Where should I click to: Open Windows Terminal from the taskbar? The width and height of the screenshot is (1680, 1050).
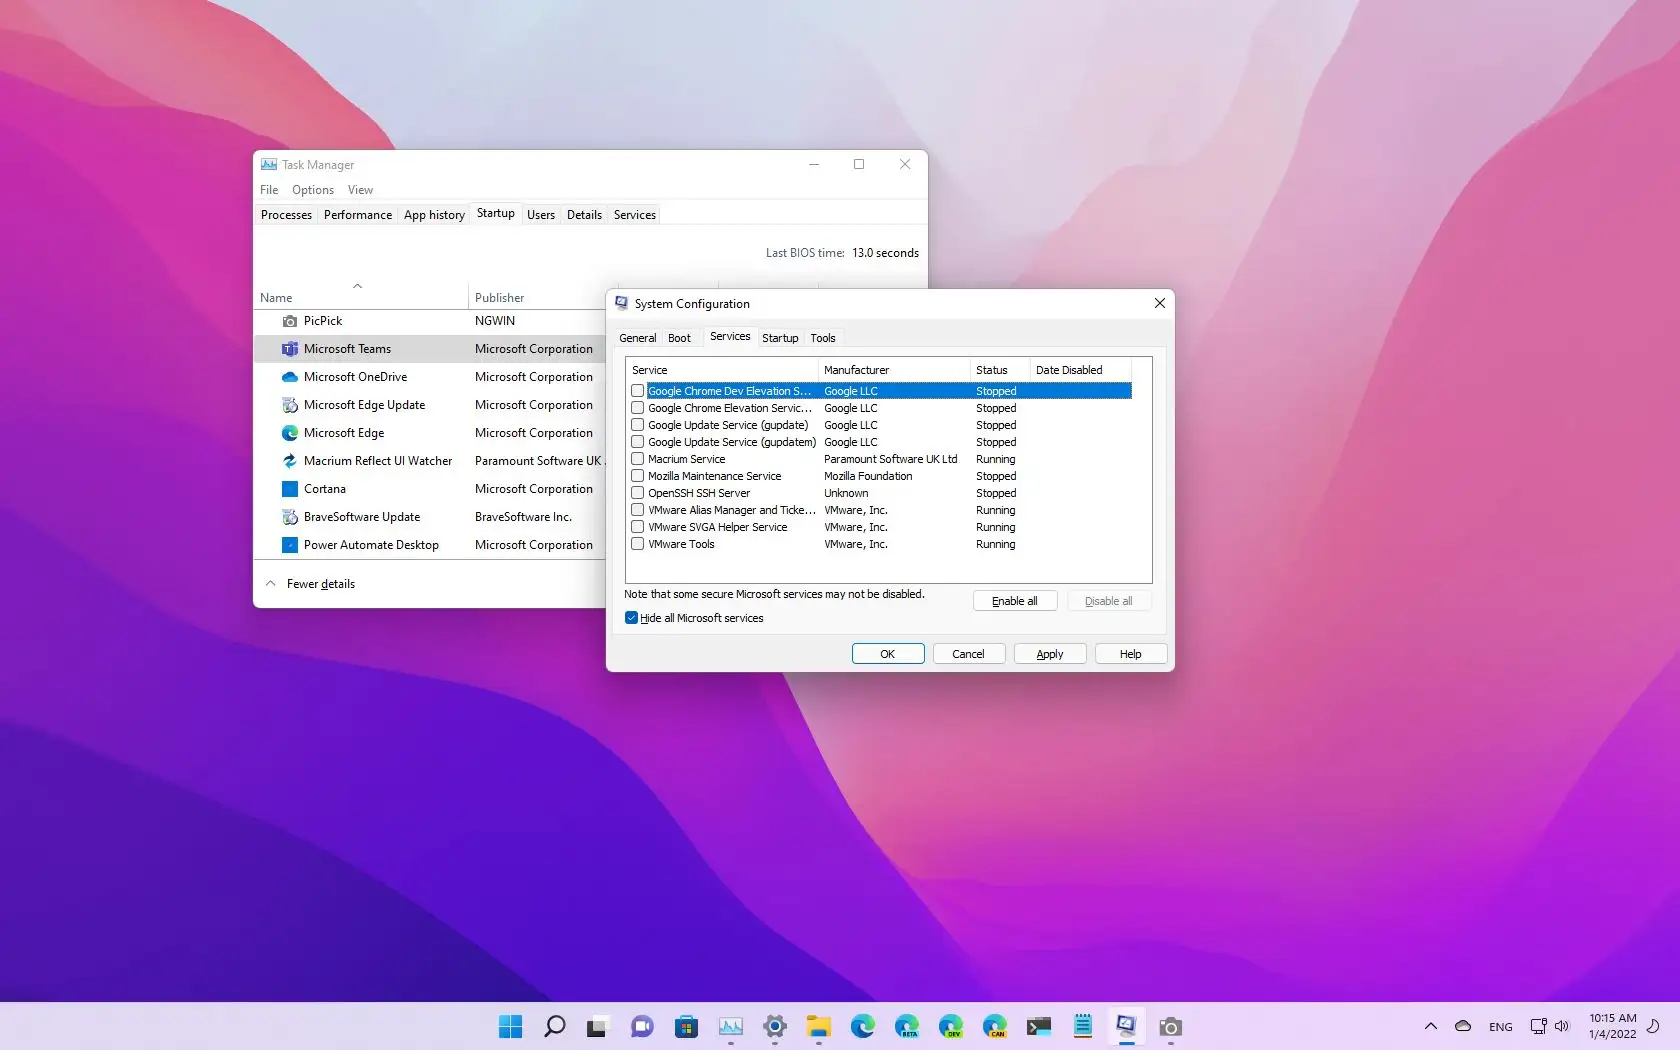click(x=1038, y=1026)
